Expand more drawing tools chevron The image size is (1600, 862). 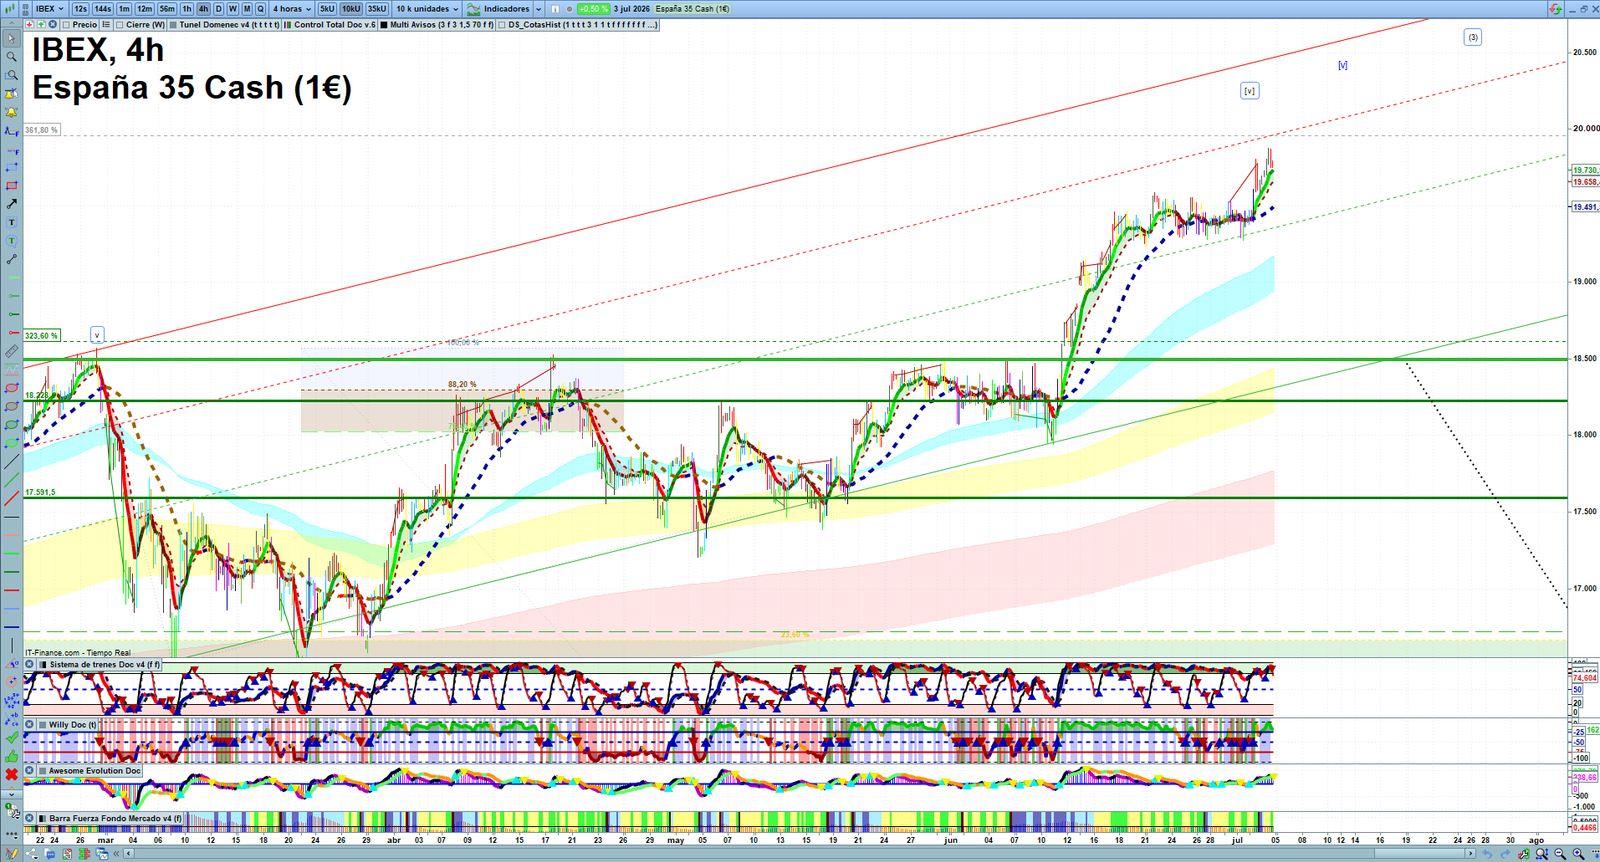point(12,795)
